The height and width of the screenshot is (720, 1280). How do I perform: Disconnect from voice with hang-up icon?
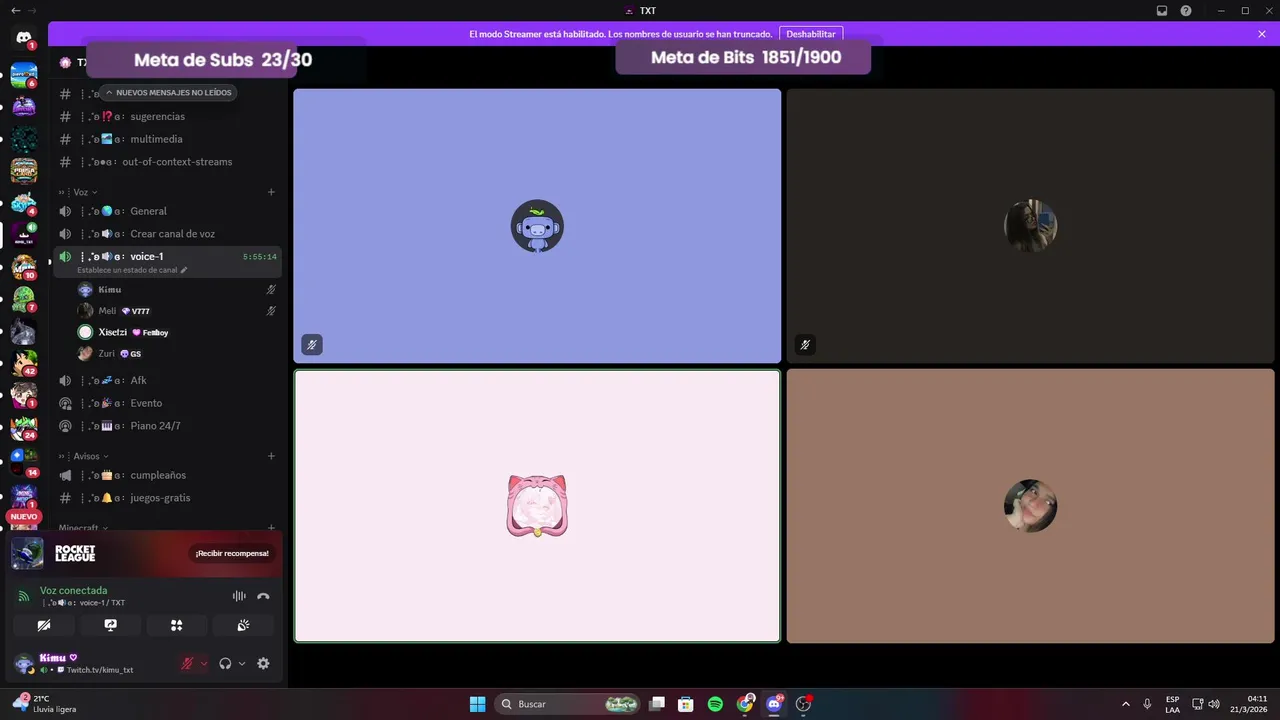pyautogui.click(x=263, y=596)
